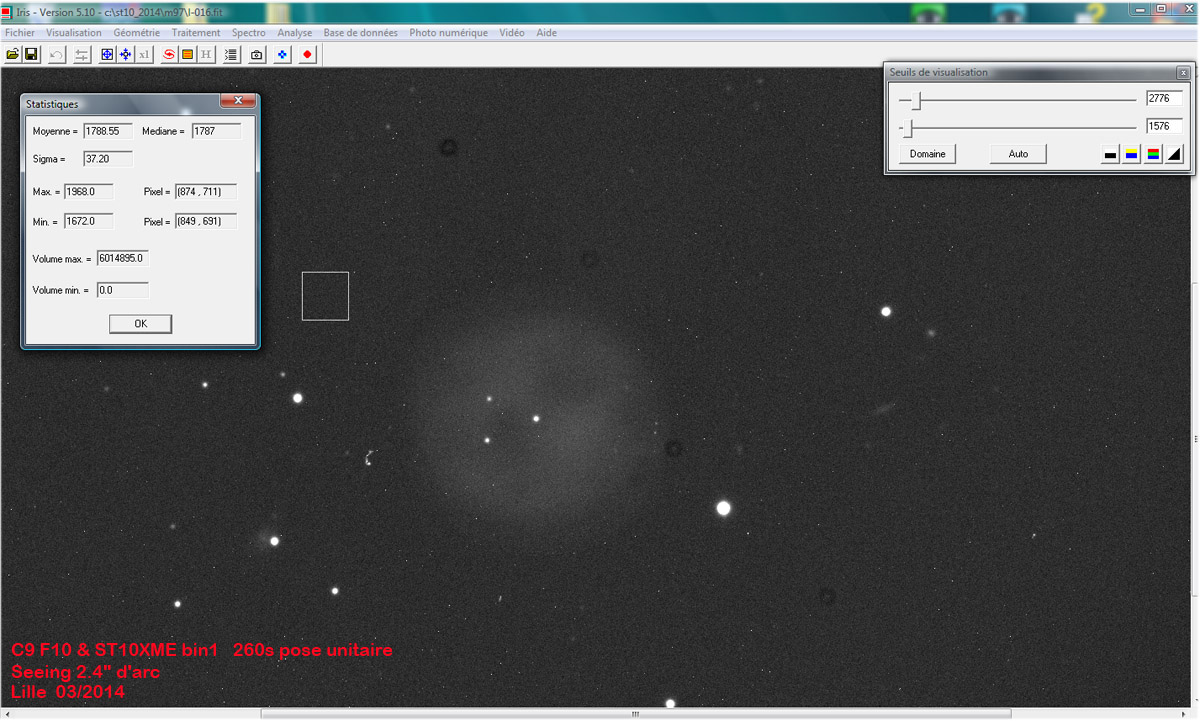Click the undo arrow icon
Viewport: 1200px width, 721px height.
click(x=57, y=54)
